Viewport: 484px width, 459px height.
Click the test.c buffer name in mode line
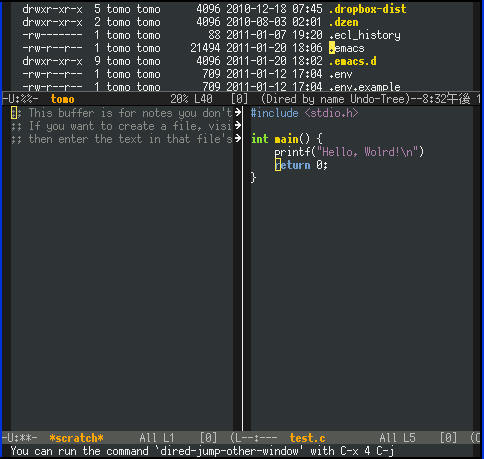(307, 438)
